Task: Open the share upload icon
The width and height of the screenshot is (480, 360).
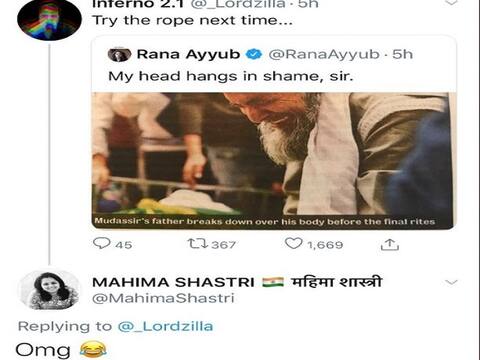Action: coord(389,245)
